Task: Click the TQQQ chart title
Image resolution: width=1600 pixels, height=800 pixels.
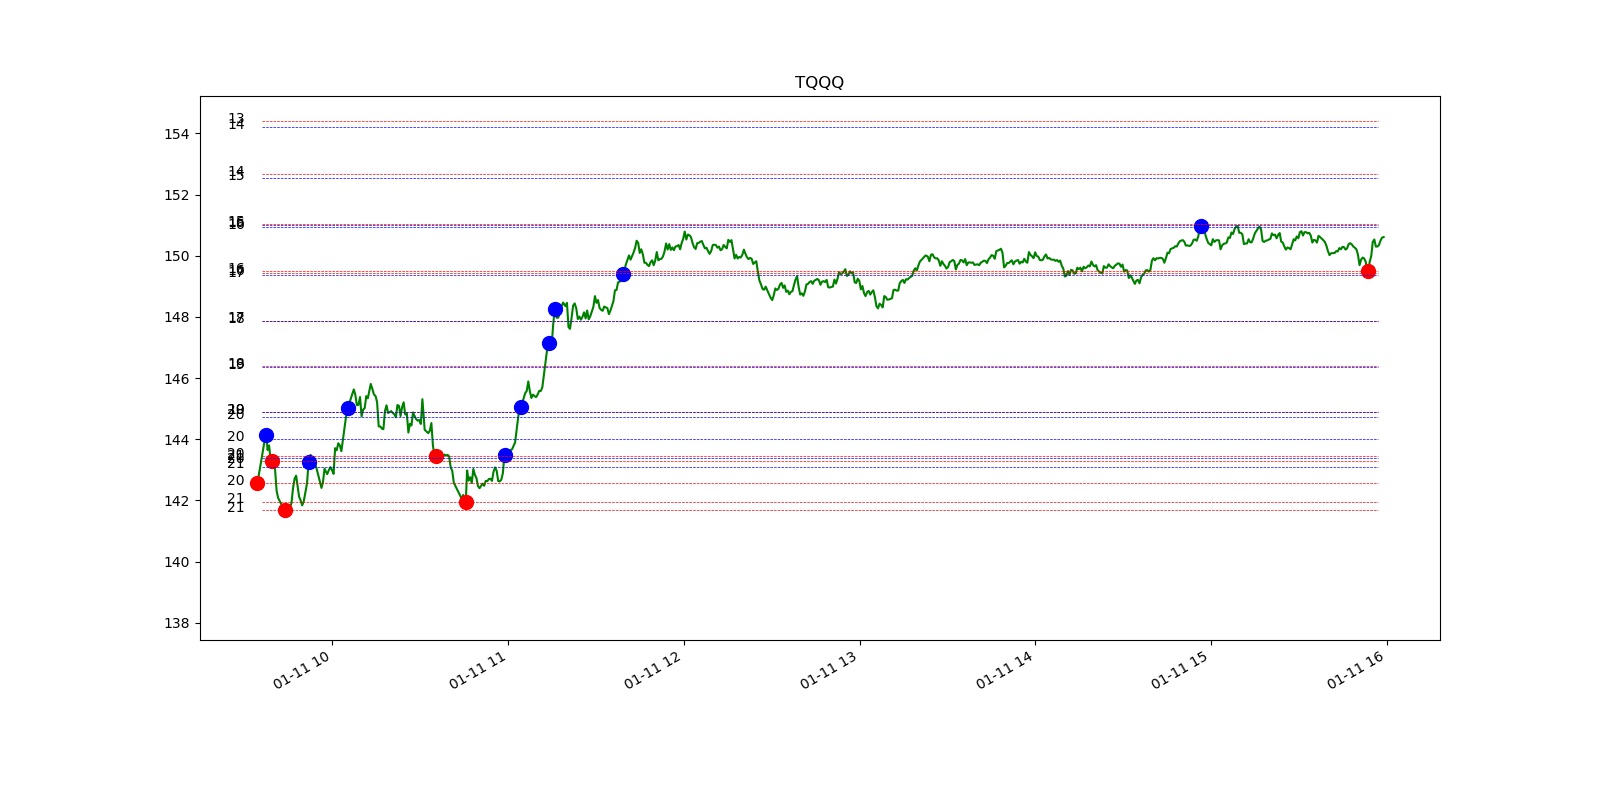Action: pos(819,83)
